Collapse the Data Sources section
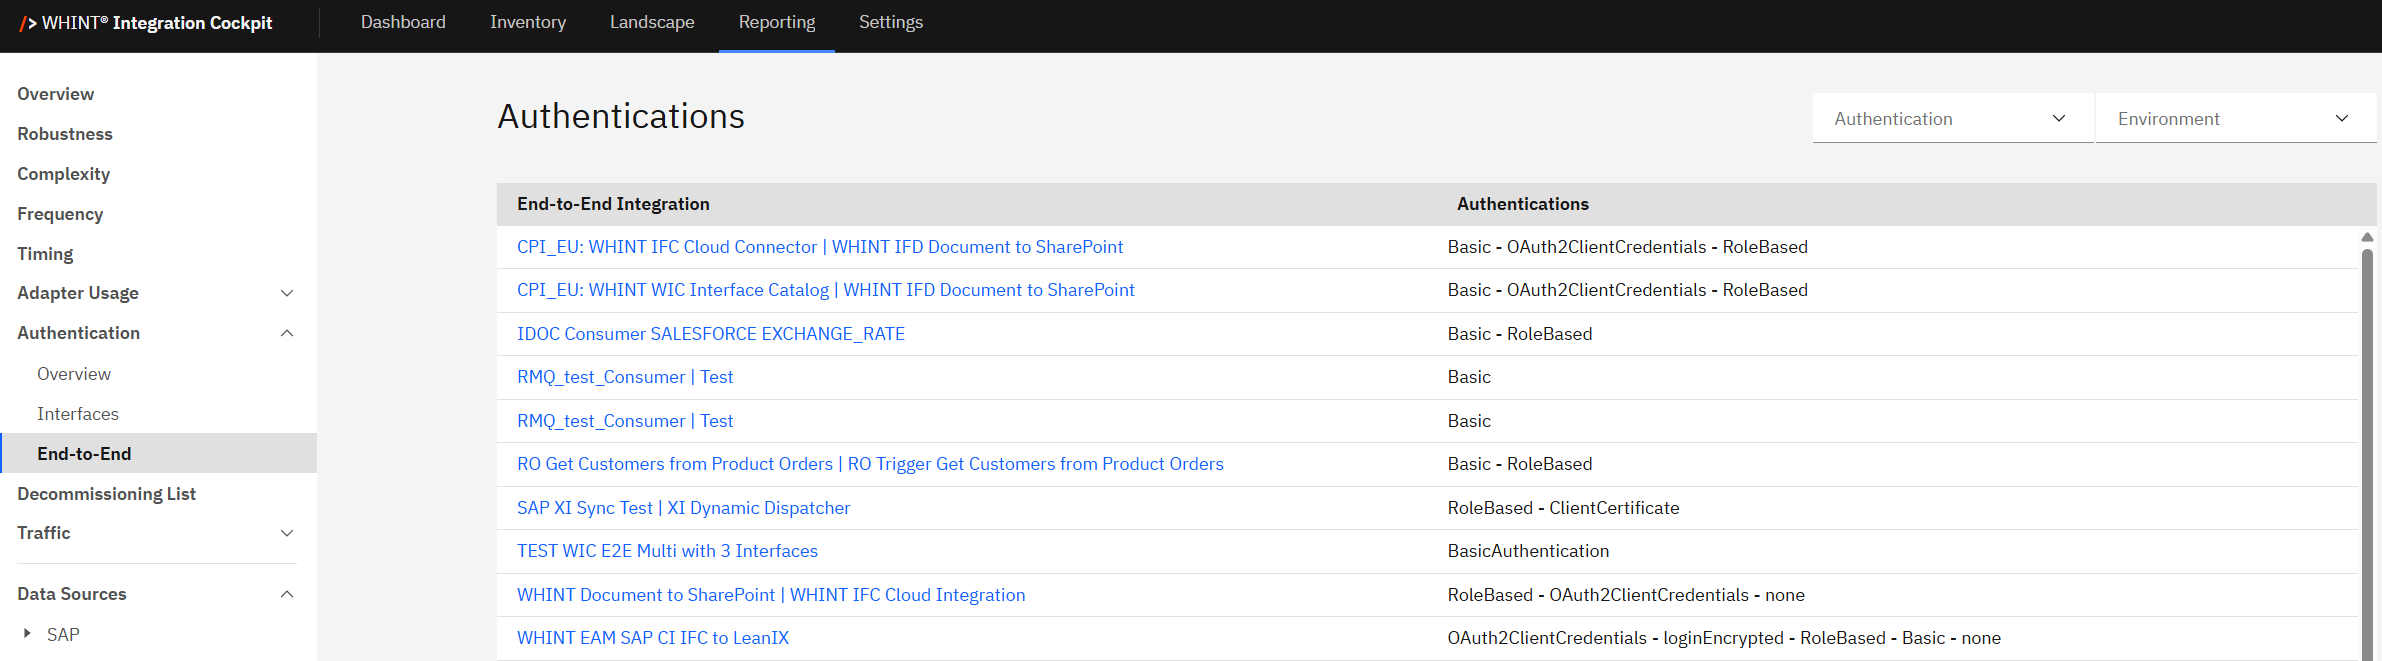2382x661 pixels. pos(287,594)
